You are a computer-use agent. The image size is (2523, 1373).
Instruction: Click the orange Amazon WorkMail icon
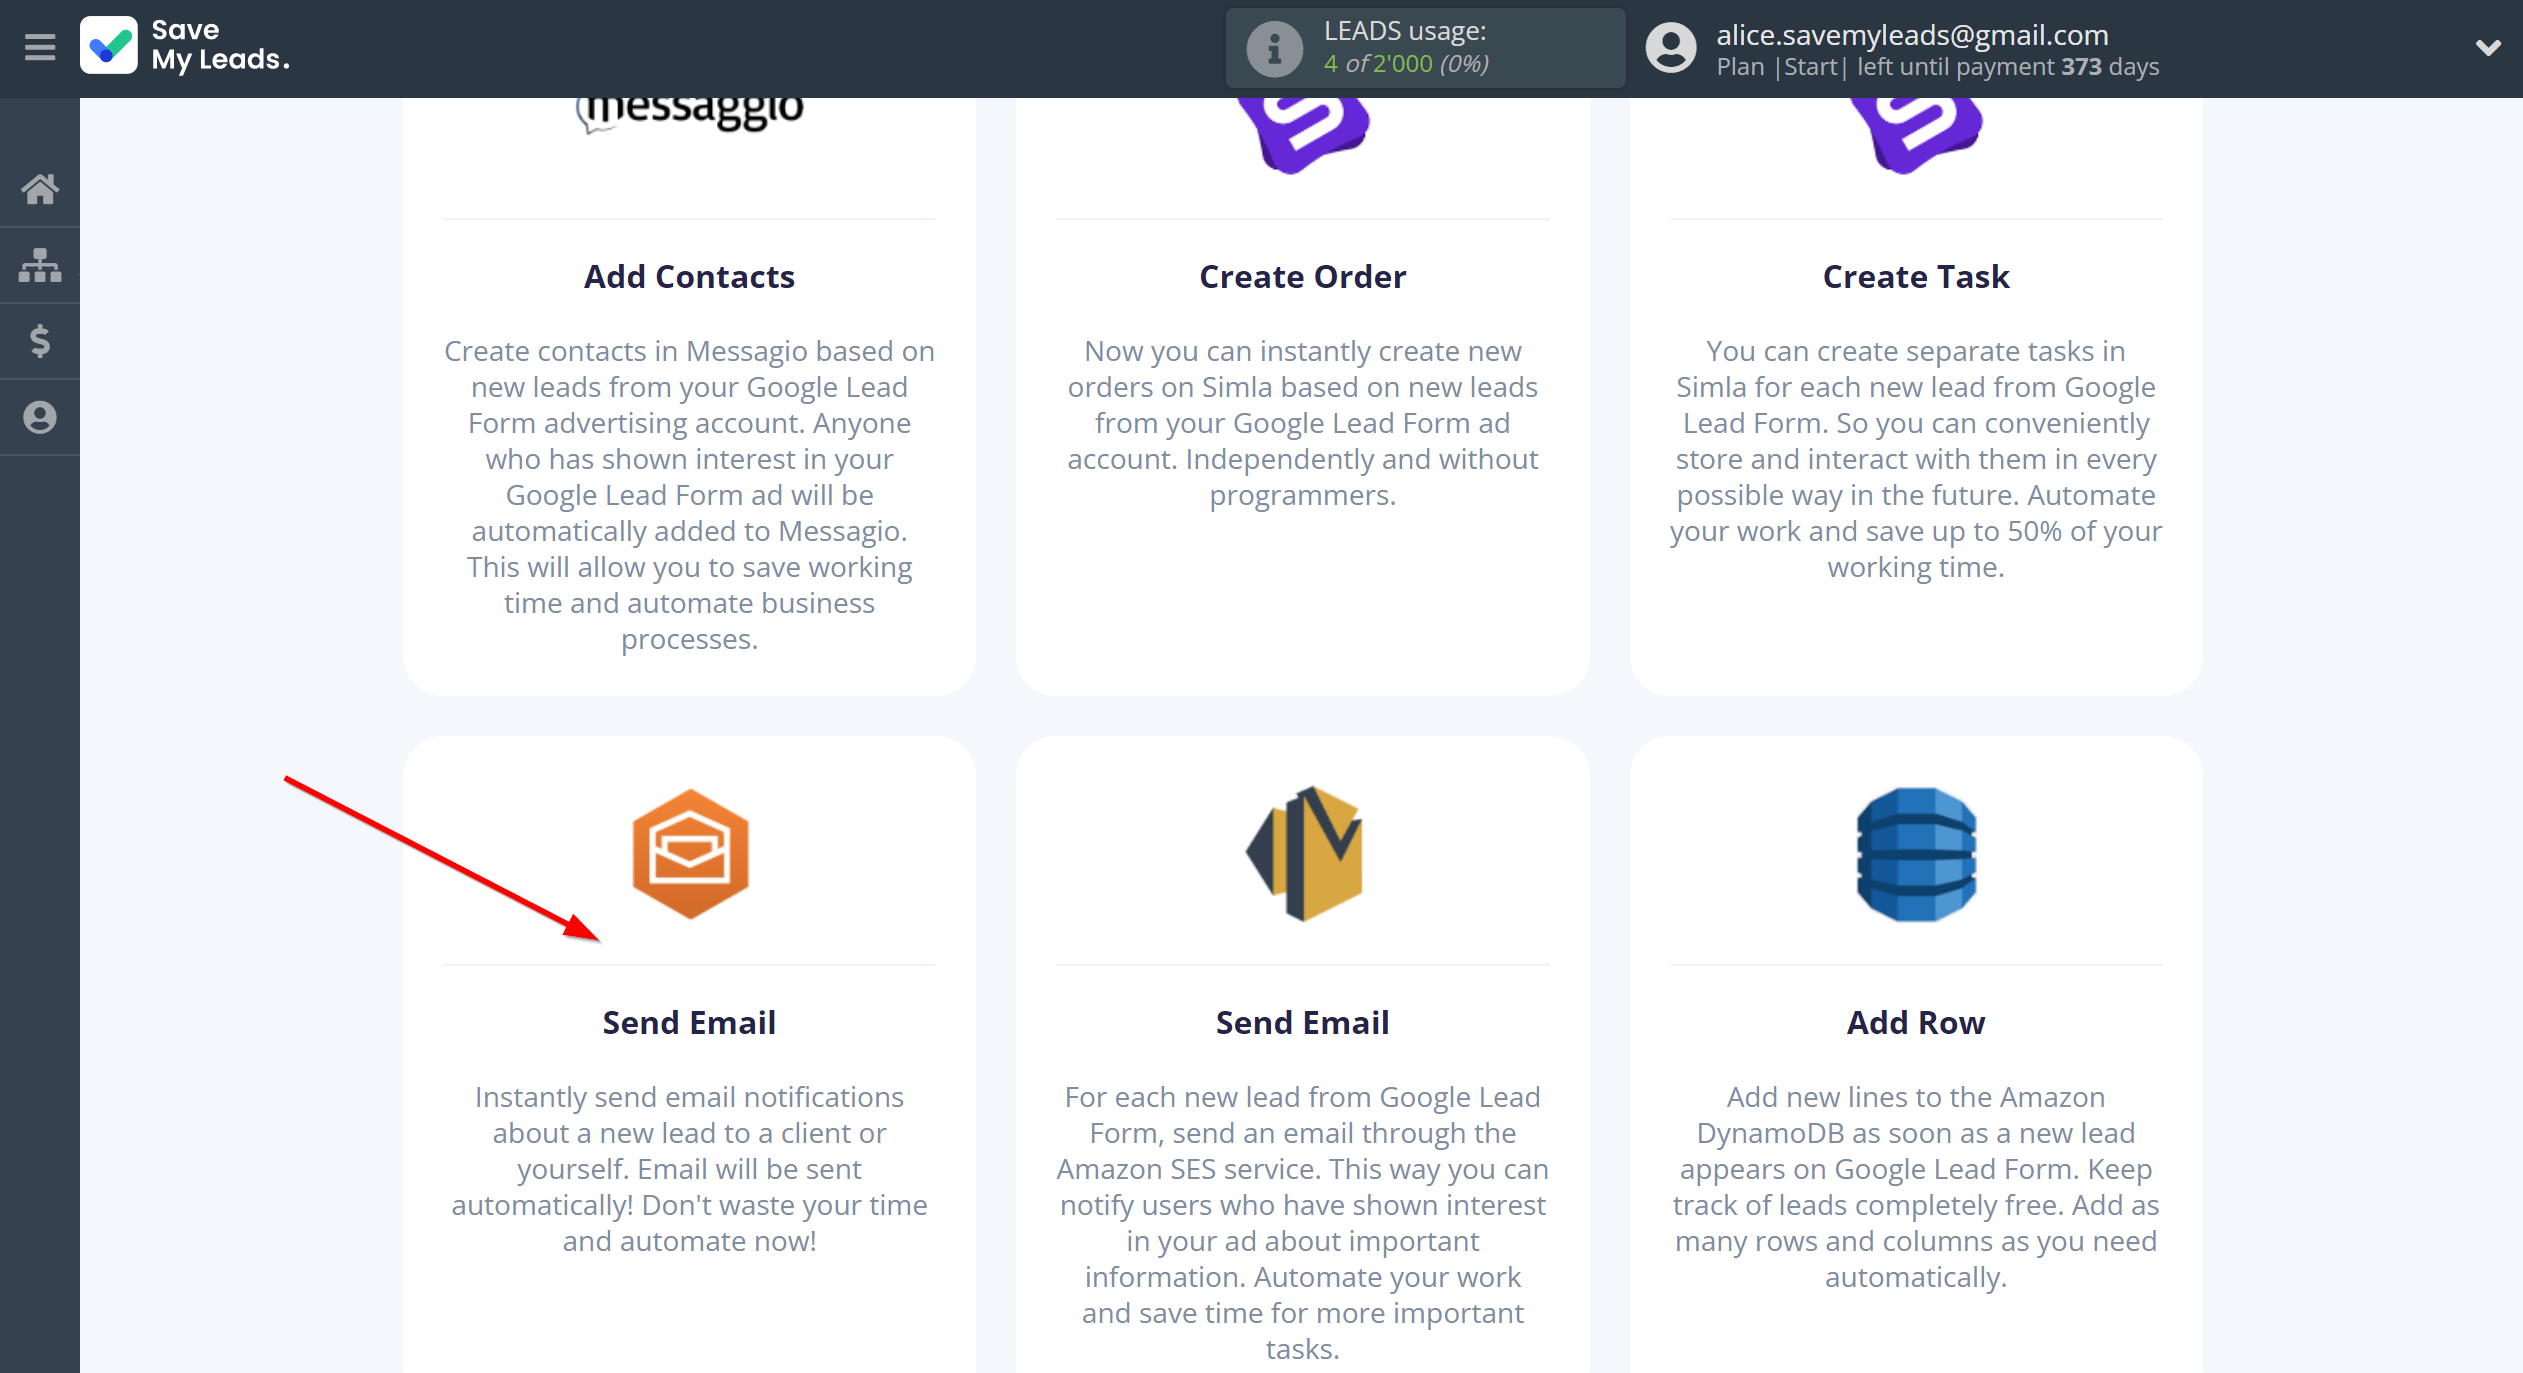click(690, 854)
